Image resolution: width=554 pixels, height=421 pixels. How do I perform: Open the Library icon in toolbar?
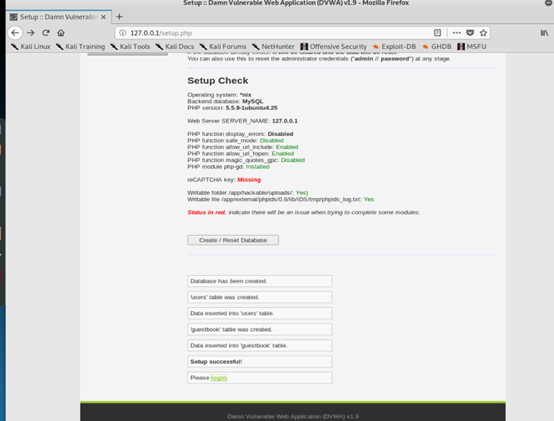tap(544, 33)
